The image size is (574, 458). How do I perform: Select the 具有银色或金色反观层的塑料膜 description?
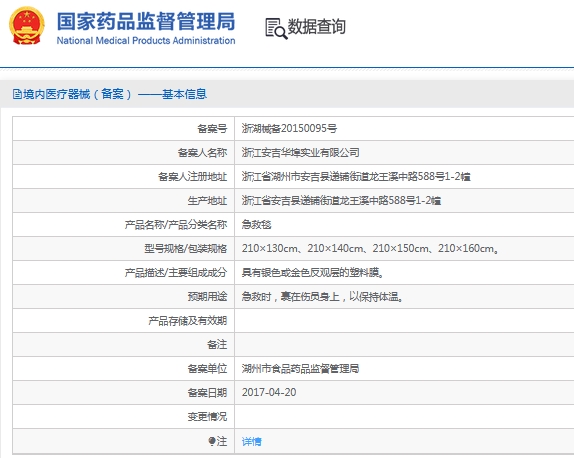[312, 273]
